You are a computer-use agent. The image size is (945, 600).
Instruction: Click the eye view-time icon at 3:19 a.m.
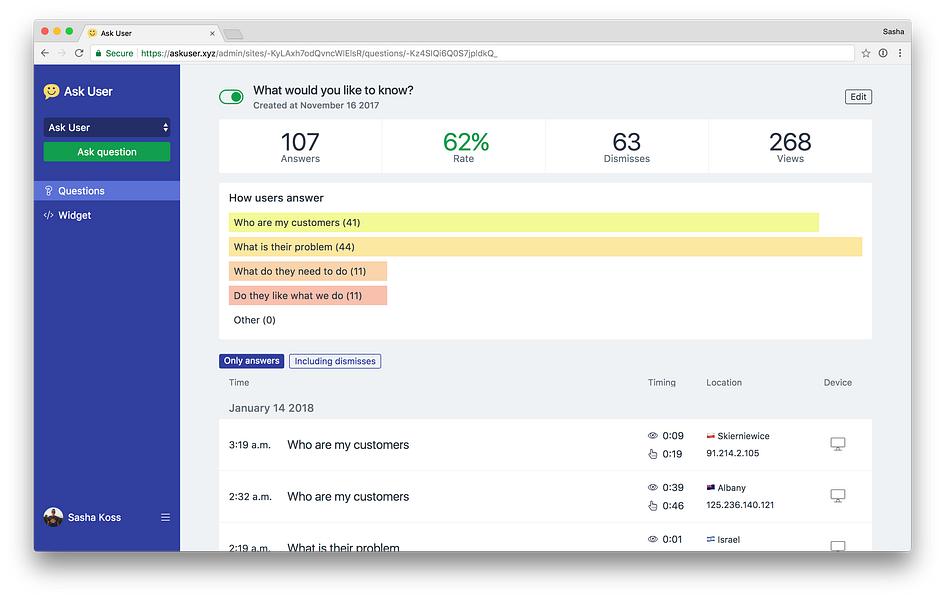652,436
